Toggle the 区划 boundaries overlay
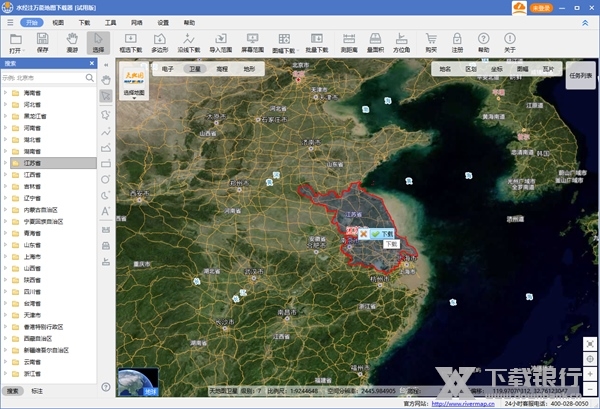Image resolution: width=600 pixels, height=409 pixels. (471, 70)
